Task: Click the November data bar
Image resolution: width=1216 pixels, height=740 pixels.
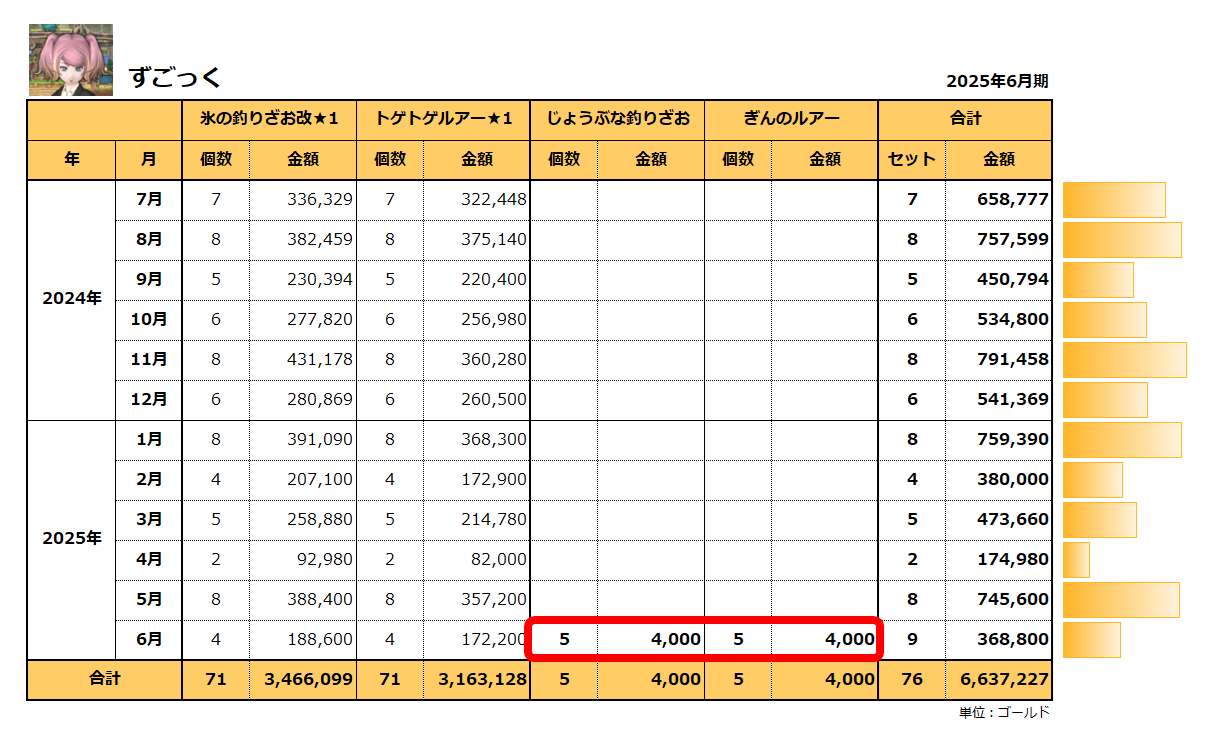Action: [1124, 360]
